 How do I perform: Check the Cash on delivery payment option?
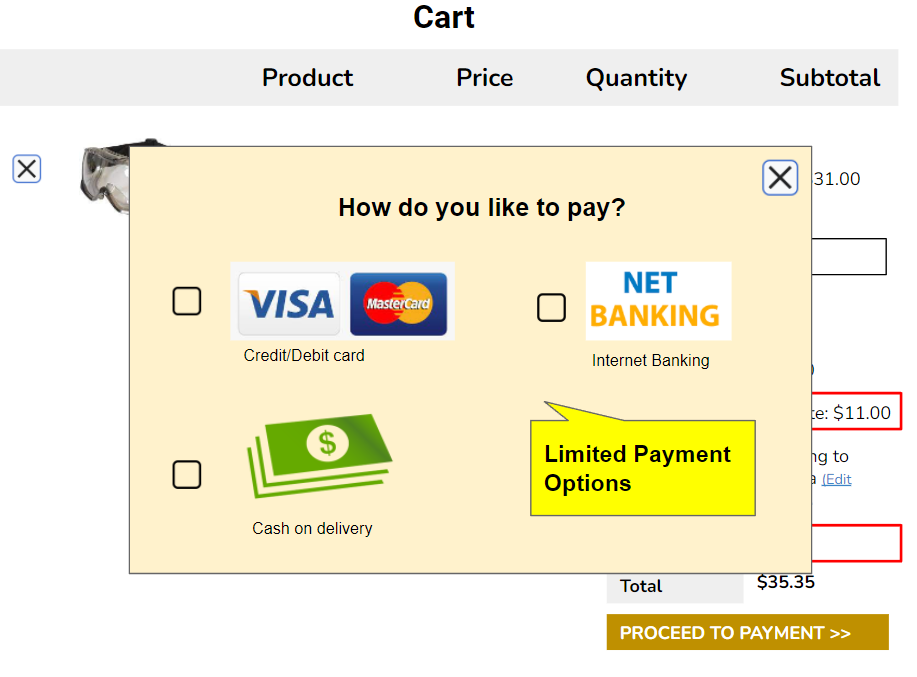pos(186,474)
